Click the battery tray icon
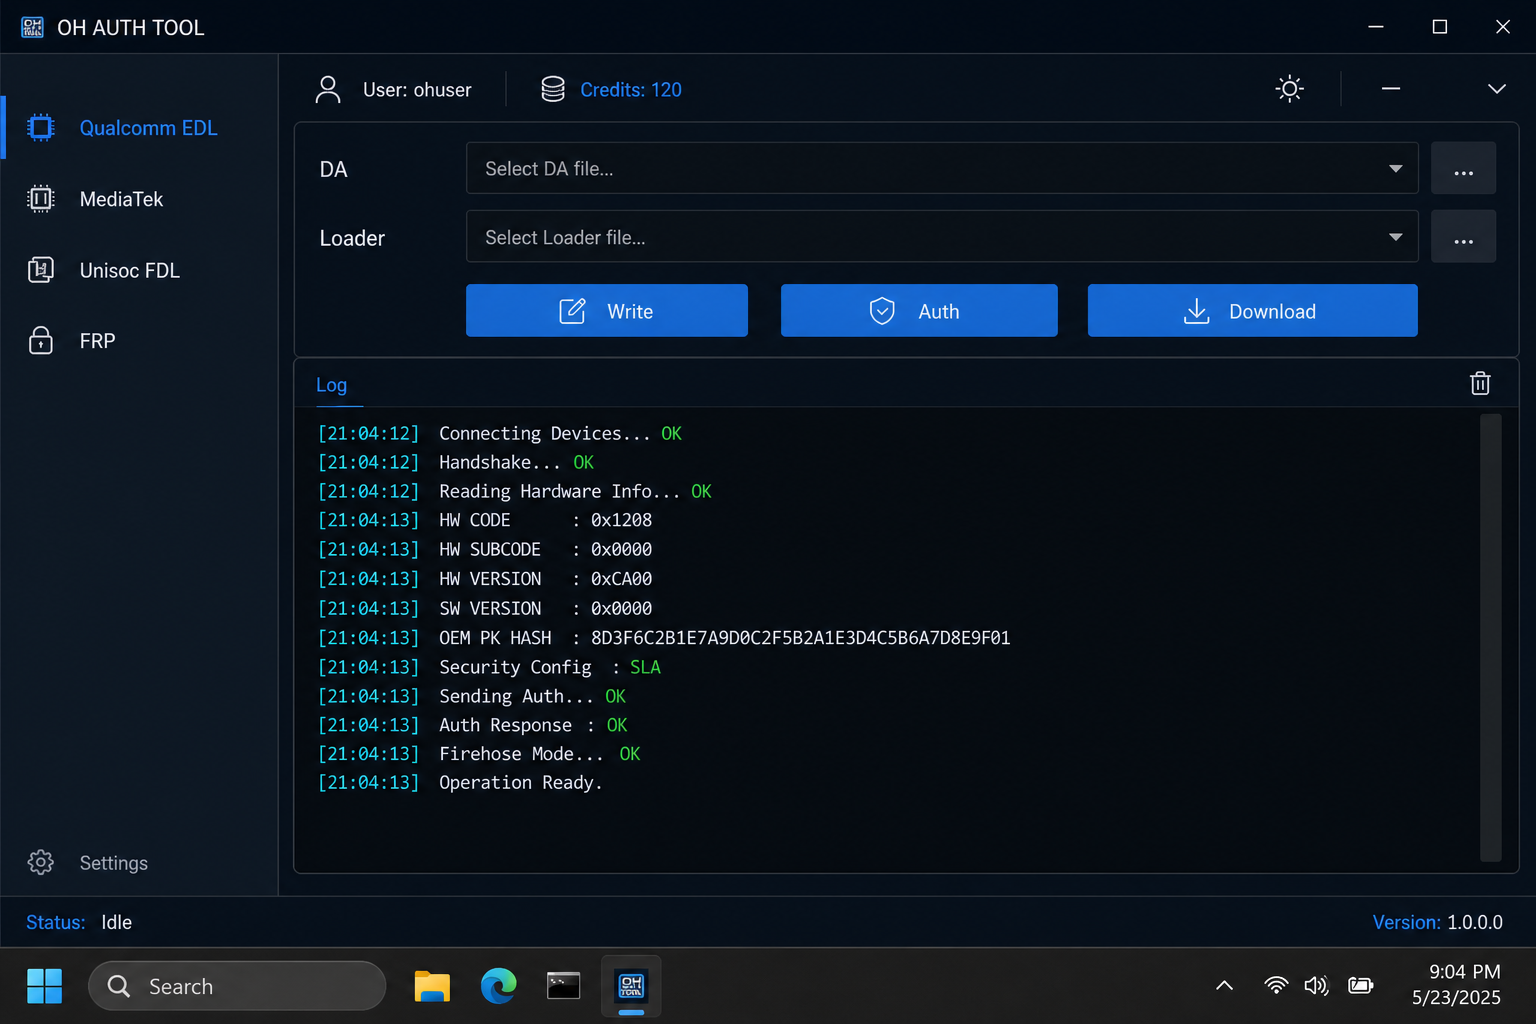 coord(1361,986)
